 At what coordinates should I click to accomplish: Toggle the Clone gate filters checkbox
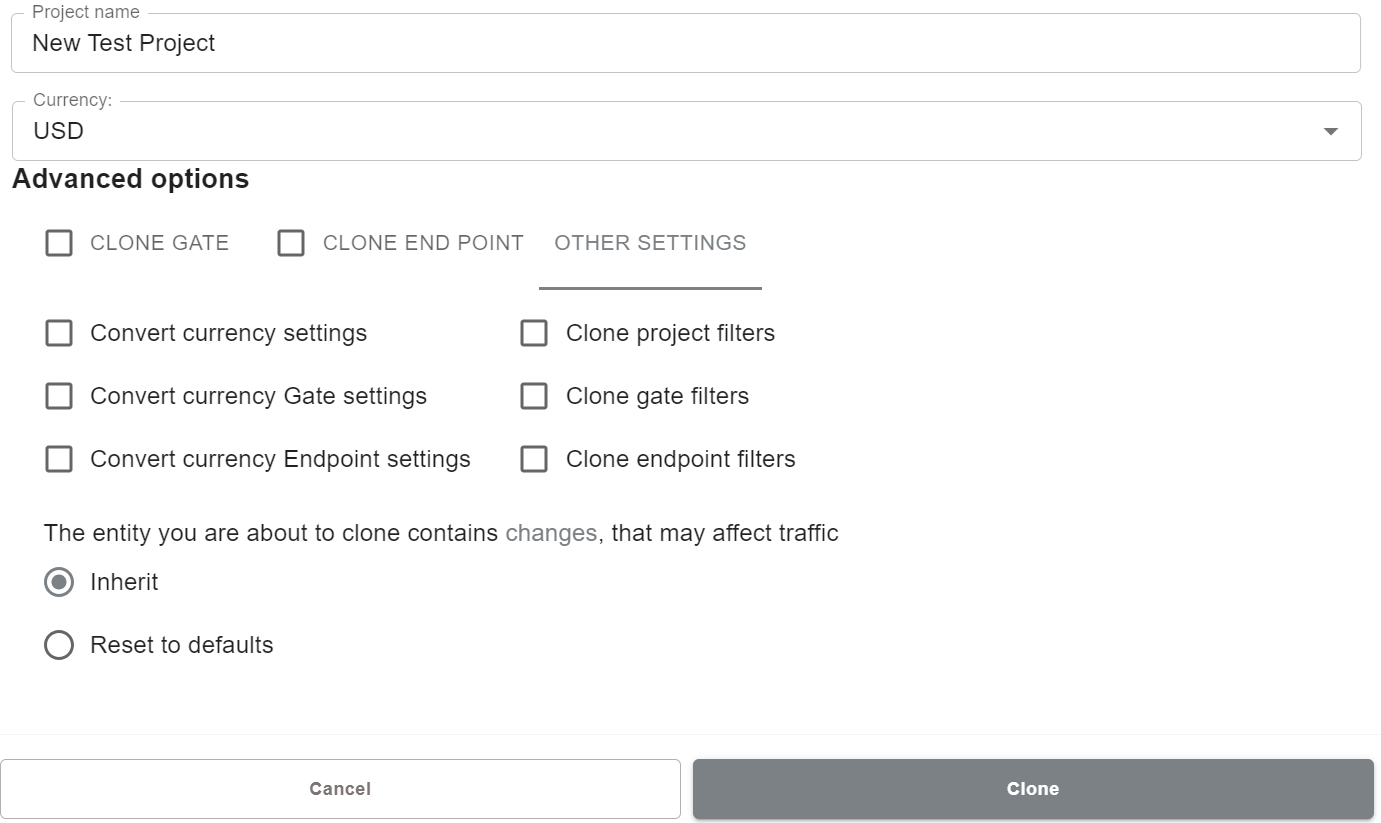[534, 396]
